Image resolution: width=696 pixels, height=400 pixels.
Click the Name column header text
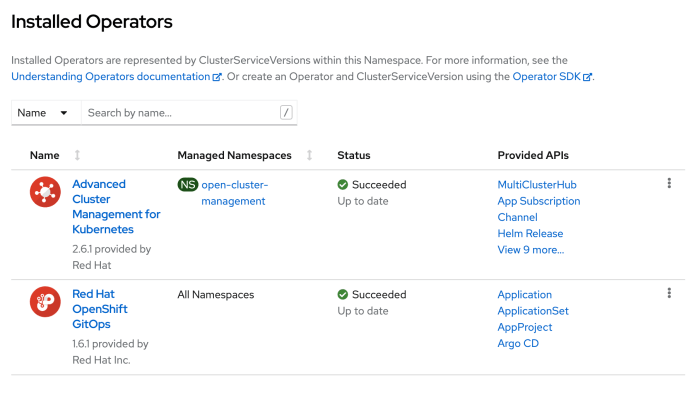(44, 155)
